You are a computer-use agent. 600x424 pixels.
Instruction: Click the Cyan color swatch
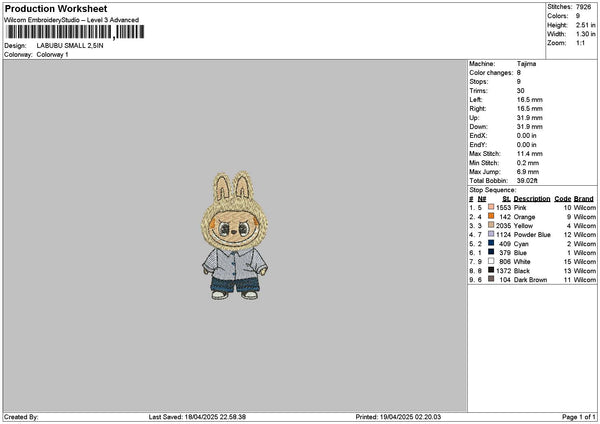tap(491, 243)
